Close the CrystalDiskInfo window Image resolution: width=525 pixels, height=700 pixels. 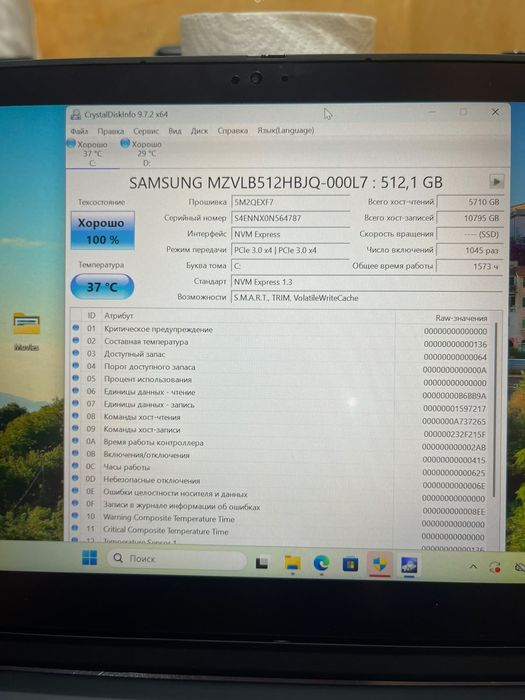tap(495, 112)
